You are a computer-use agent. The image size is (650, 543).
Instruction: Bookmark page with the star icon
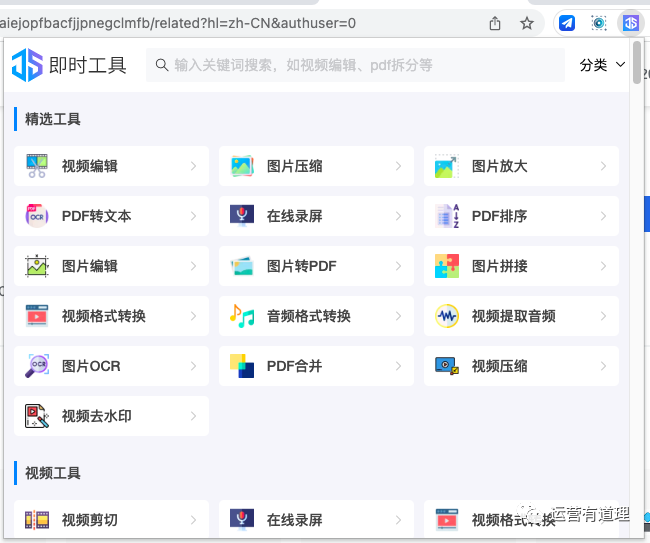pyautogui.click(x=527, y=23)
